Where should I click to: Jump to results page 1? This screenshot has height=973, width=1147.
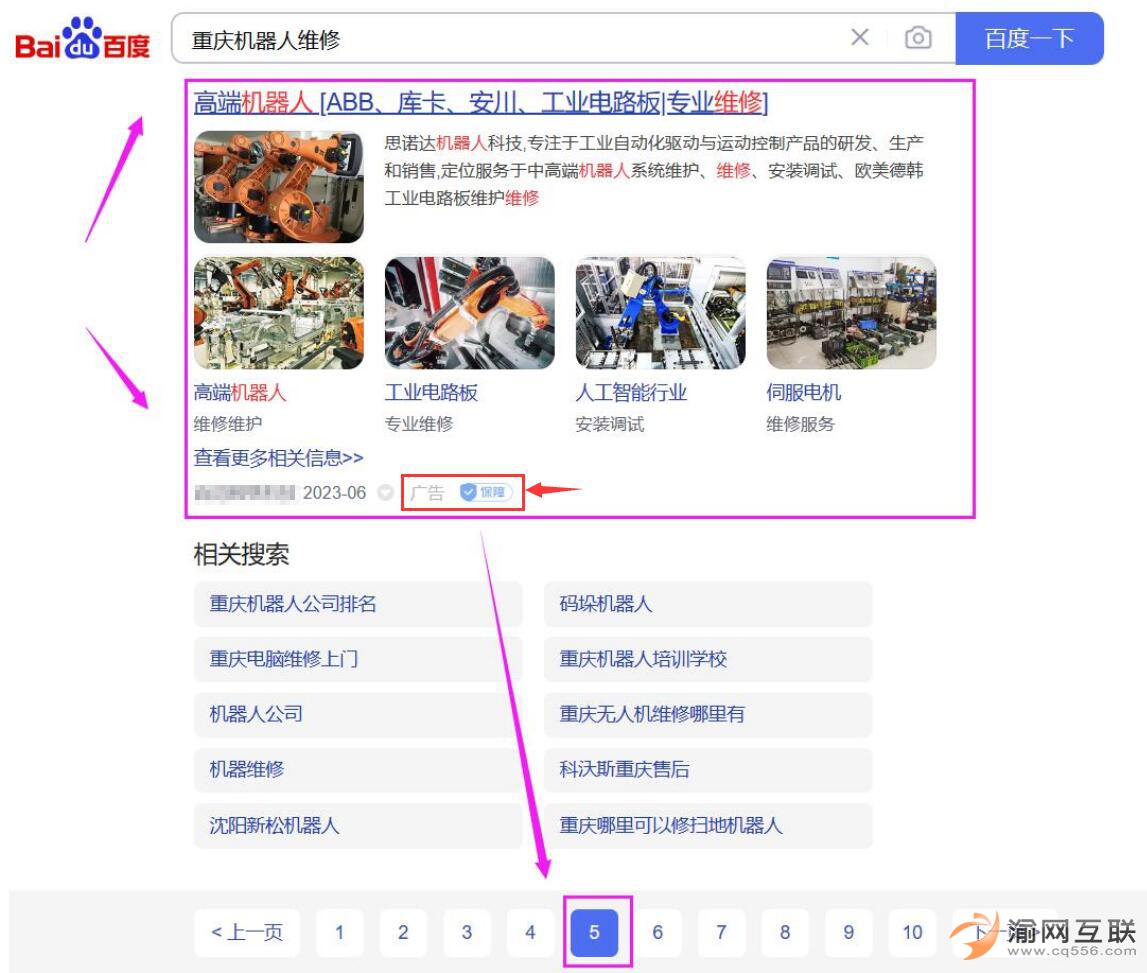click(x=339, y=933)
